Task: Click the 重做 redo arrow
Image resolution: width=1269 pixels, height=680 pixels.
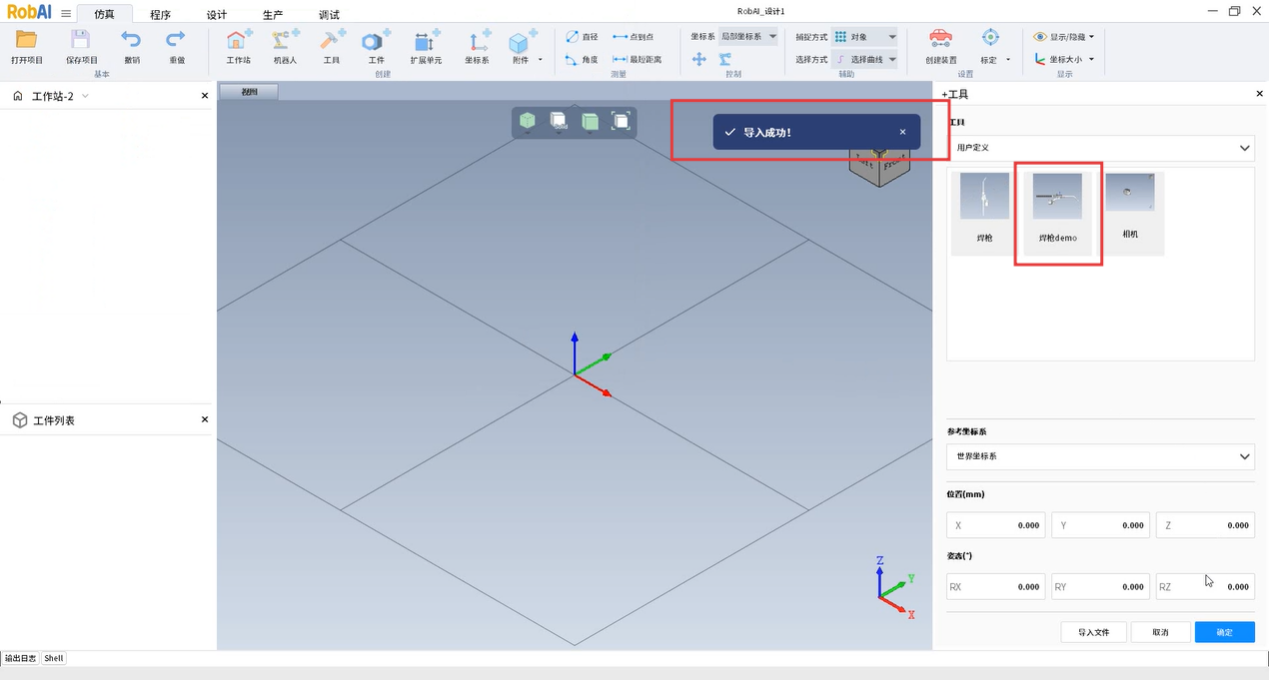Action: [x=176, y=39]
